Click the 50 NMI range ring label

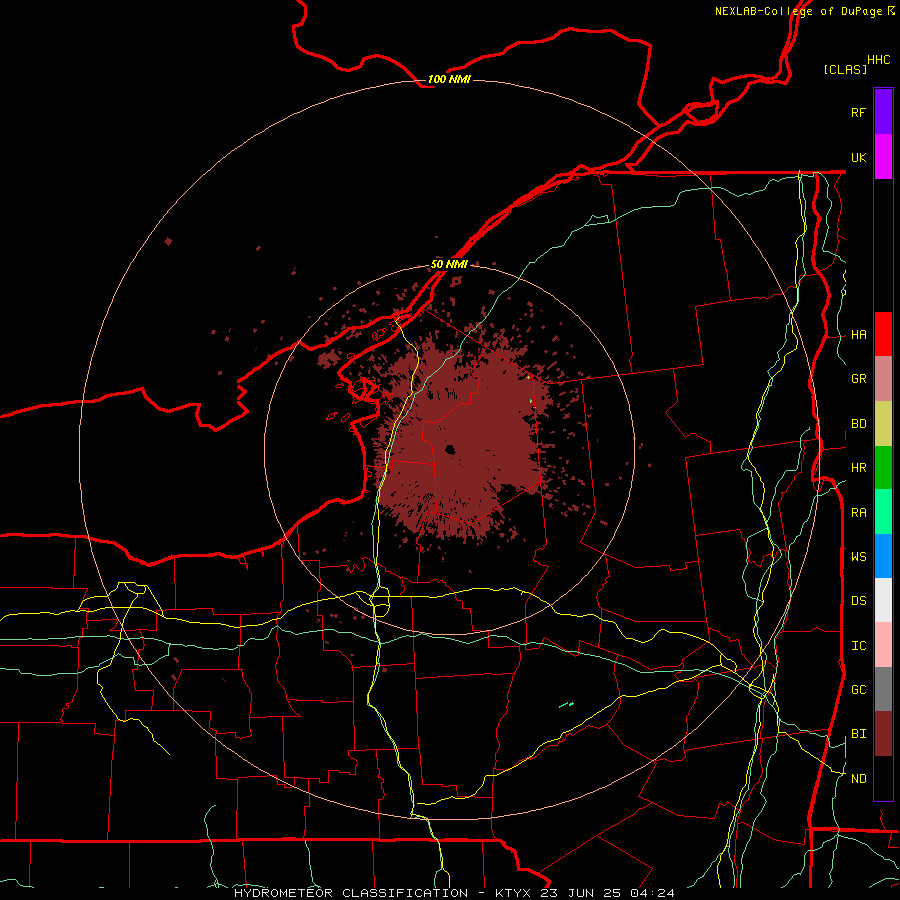tap(449, 265)
